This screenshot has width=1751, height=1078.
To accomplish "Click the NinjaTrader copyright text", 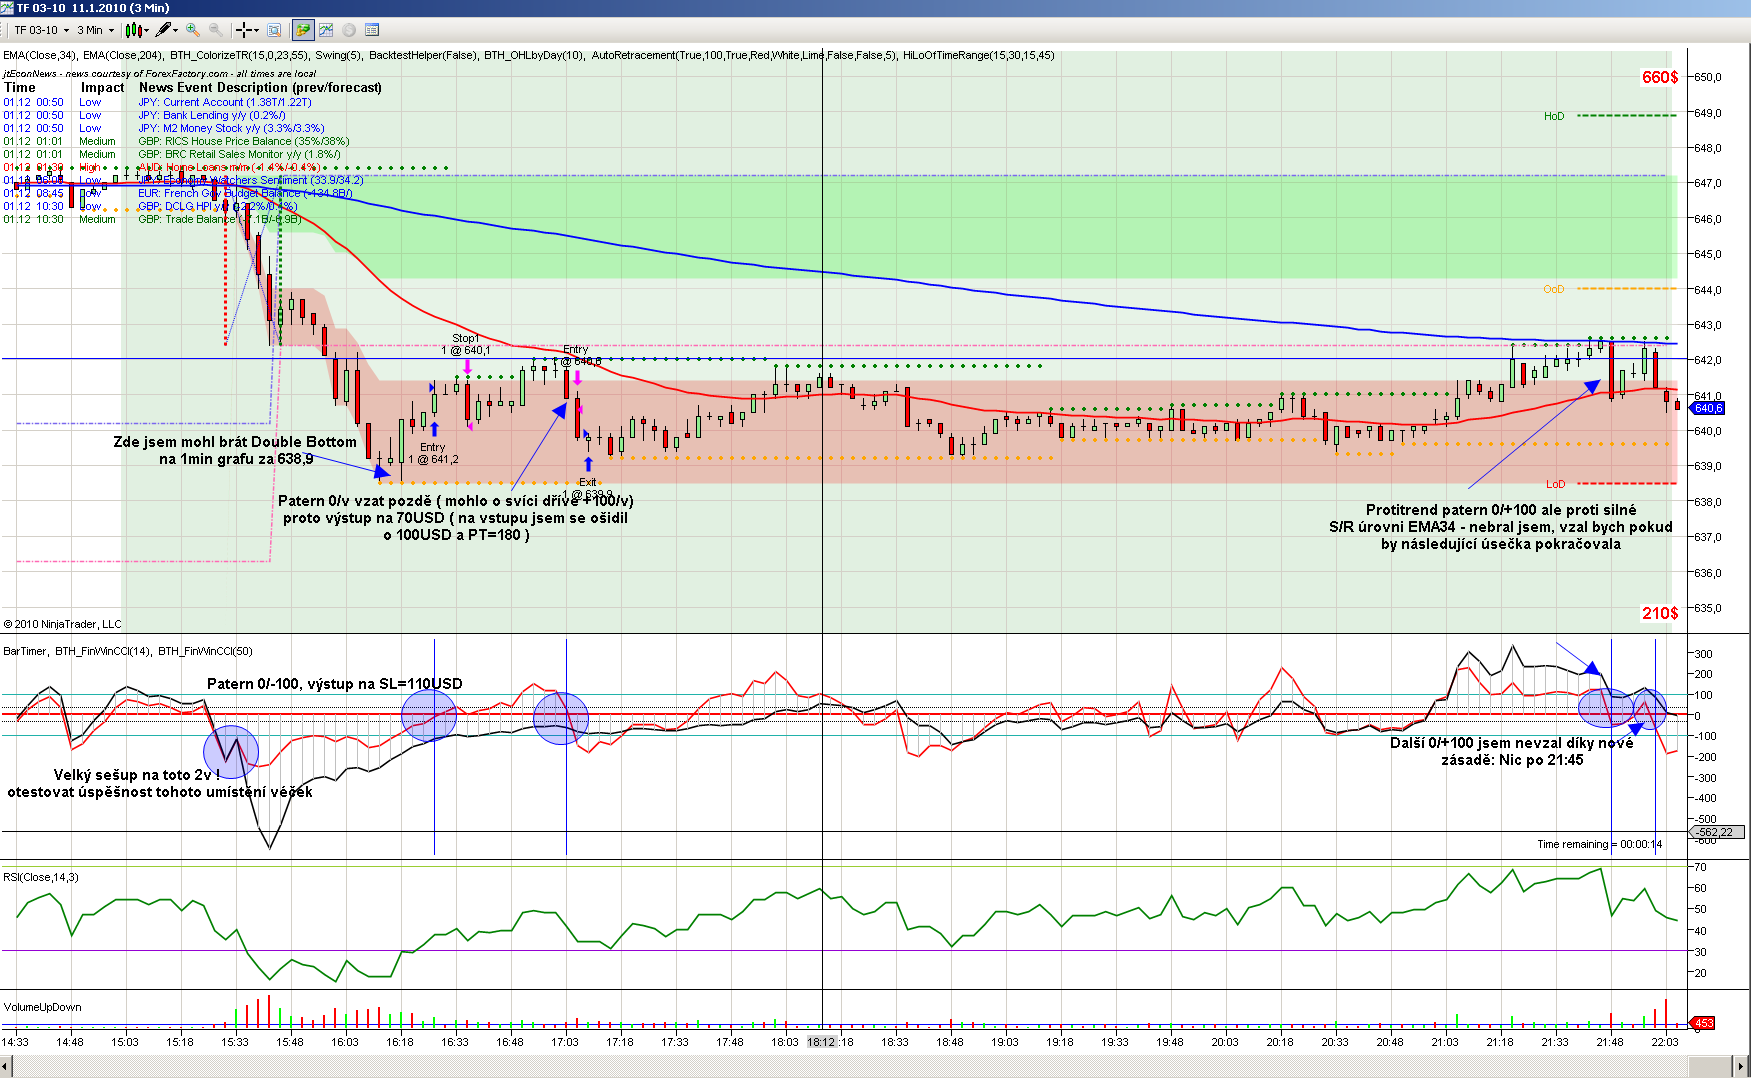I will click(62, 624).
